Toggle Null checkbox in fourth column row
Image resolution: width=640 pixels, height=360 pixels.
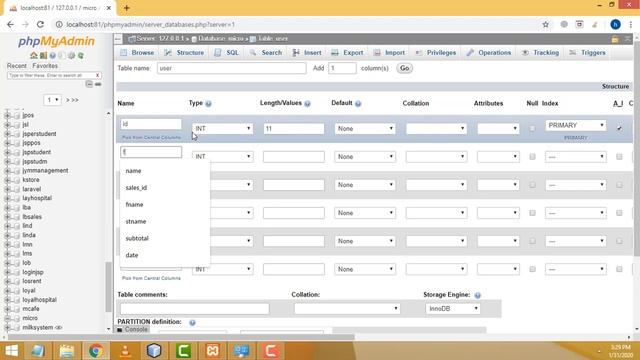tap(532, 213)
